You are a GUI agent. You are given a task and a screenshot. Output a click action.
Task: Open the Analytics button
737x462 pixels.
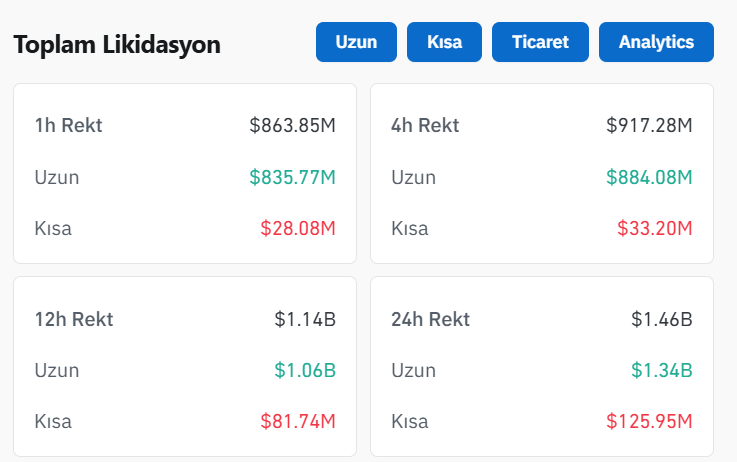(x=656, y=42)
